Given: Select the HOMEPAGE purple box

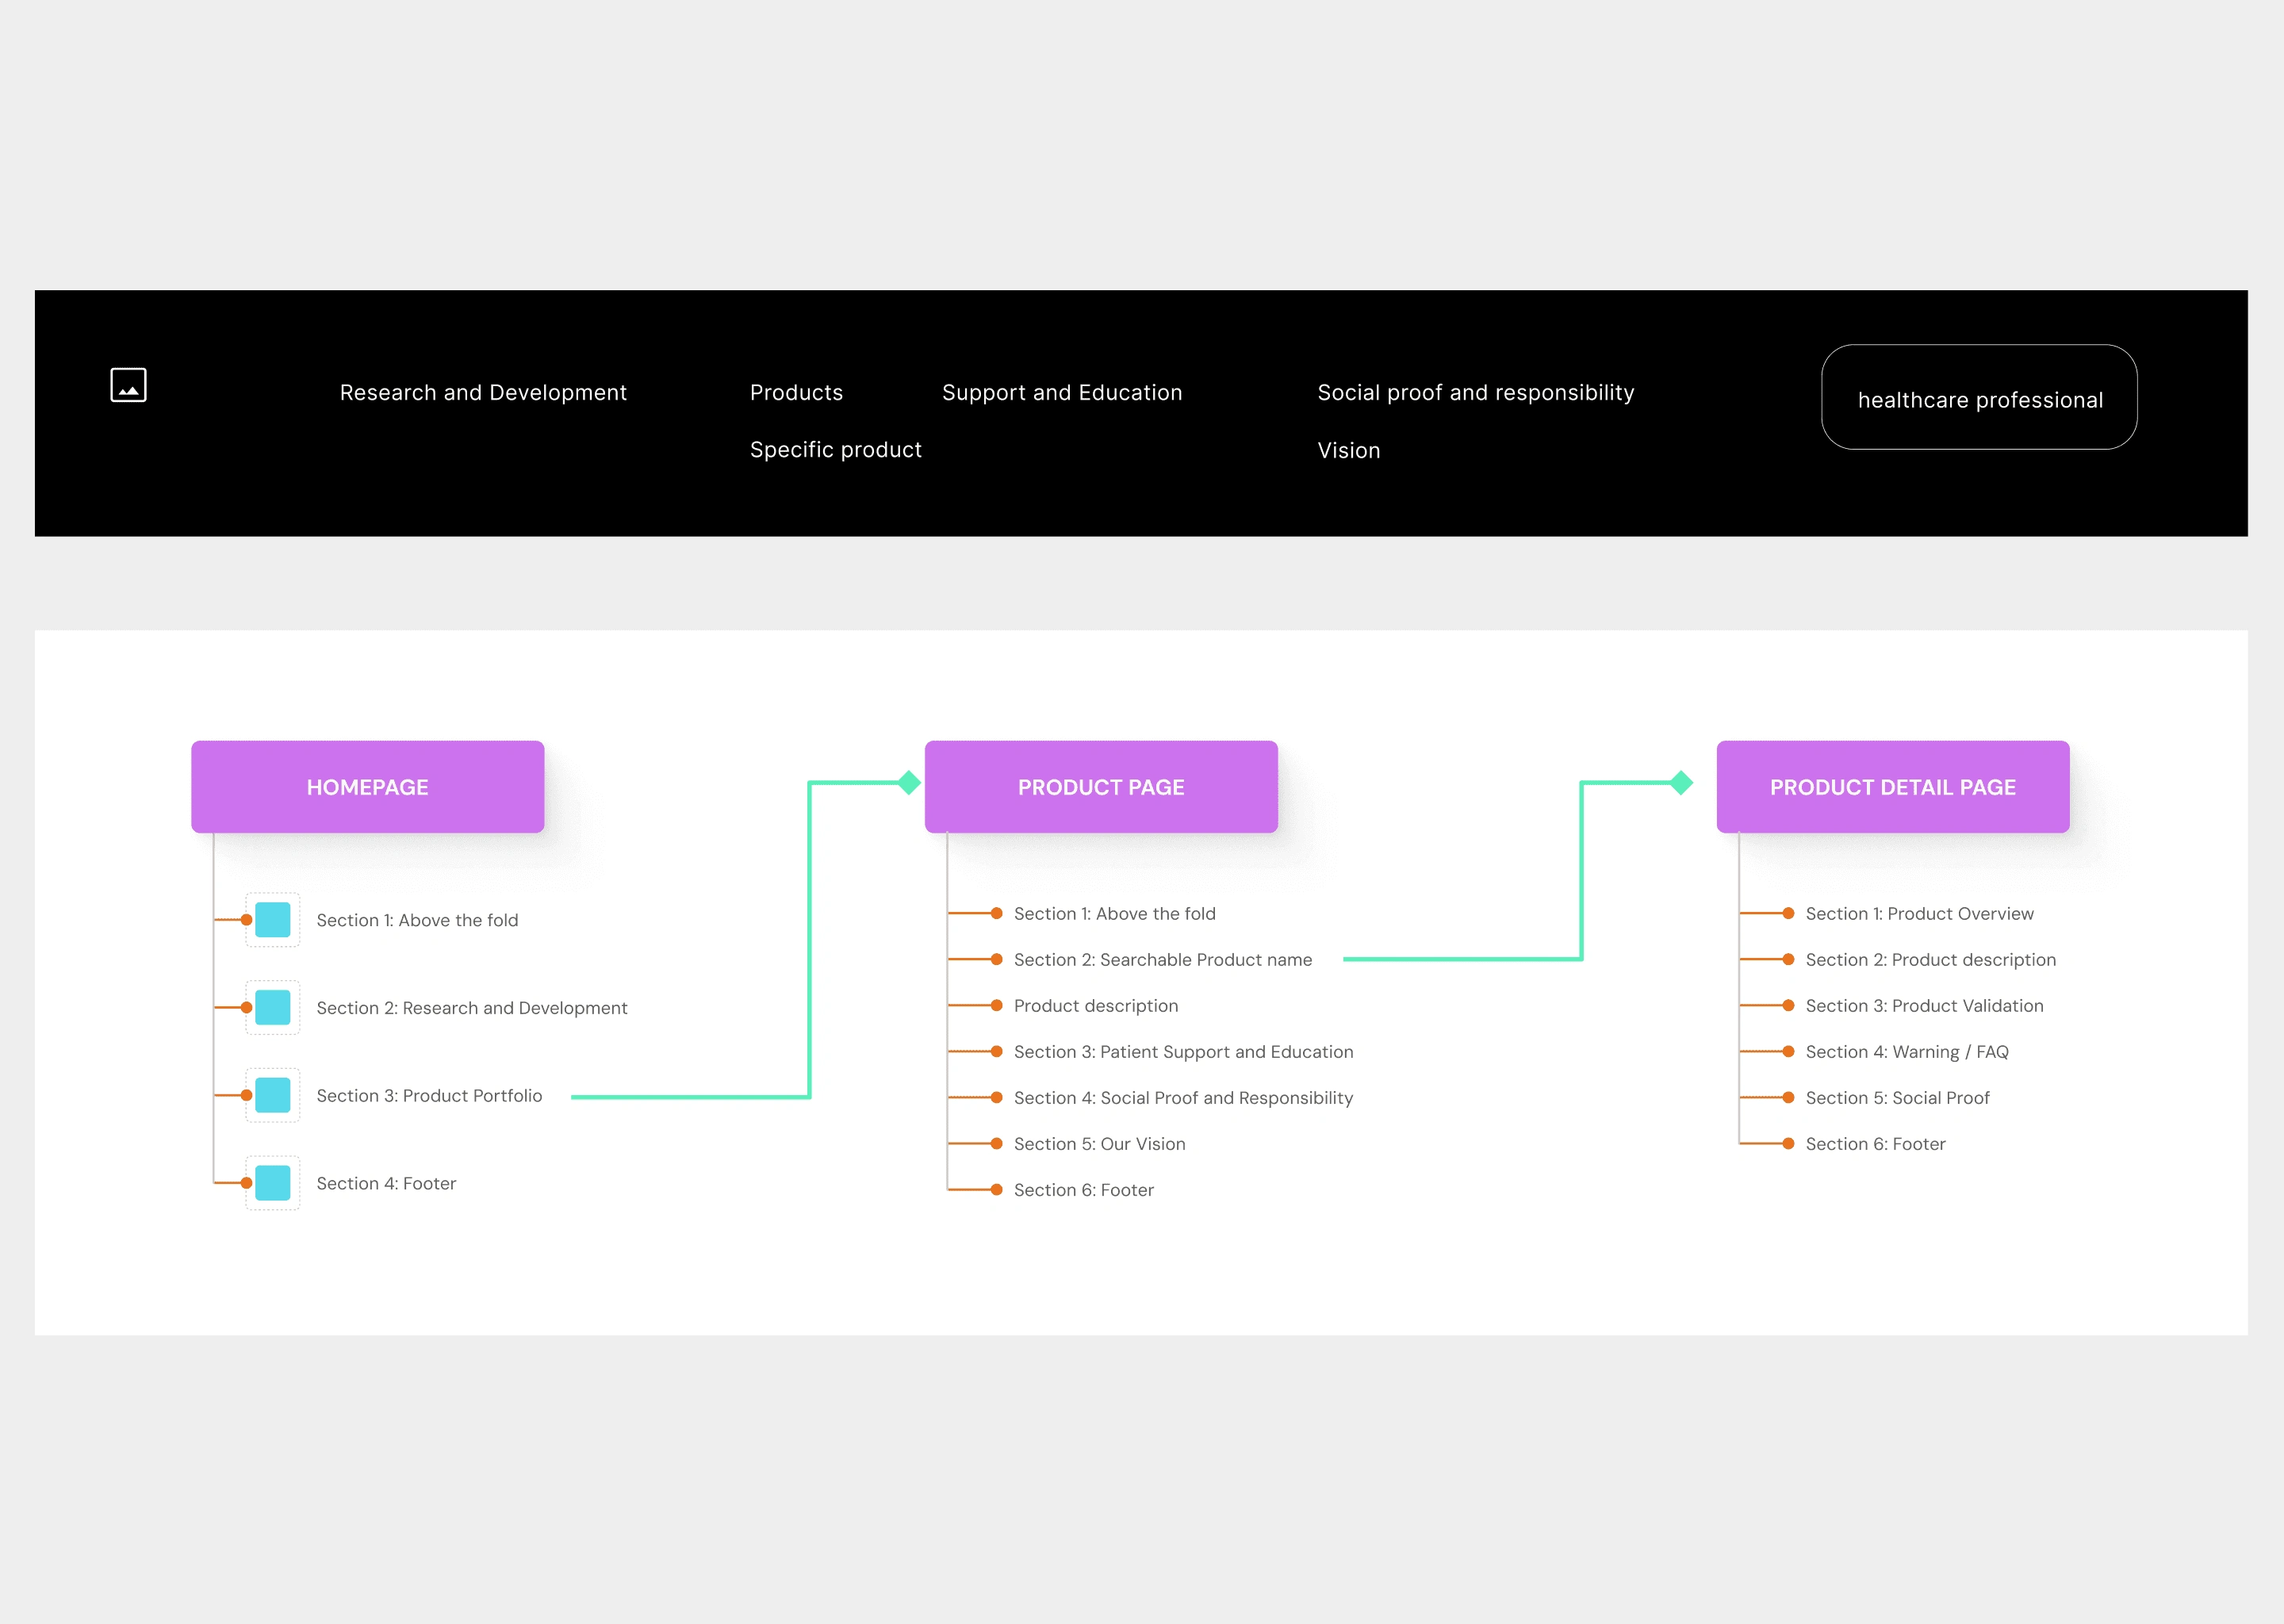Looking at the screenshot, I should [367, 787].
